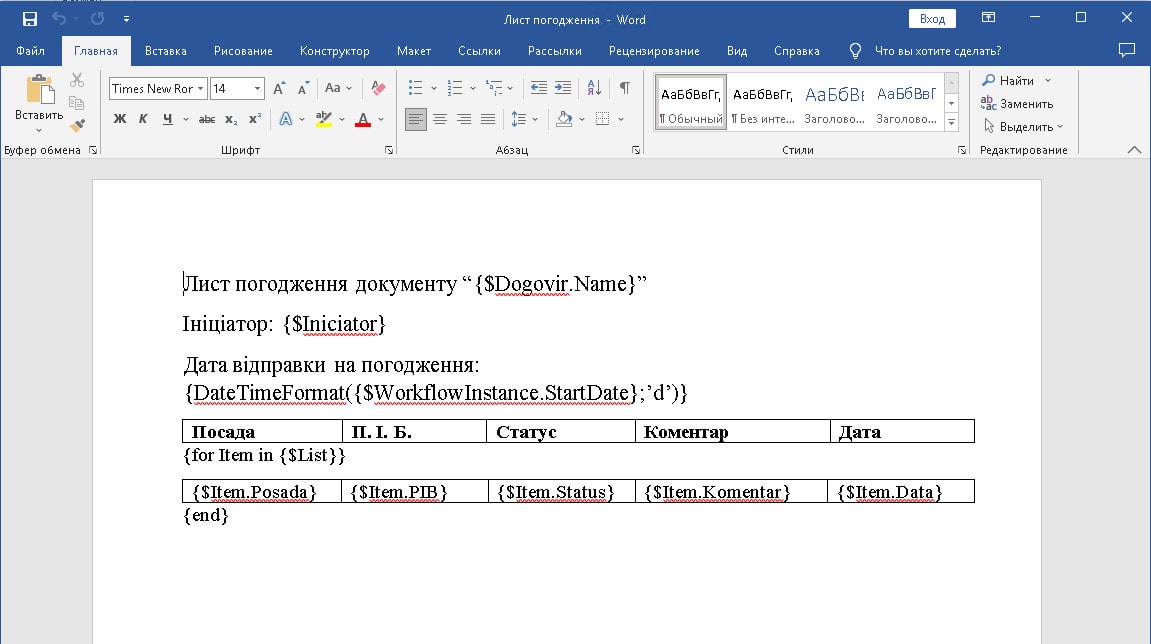Clear all formatting with eraser icon
This screenshot has height=644, width=1151.
pyautogui.click(x=377, y=88)
